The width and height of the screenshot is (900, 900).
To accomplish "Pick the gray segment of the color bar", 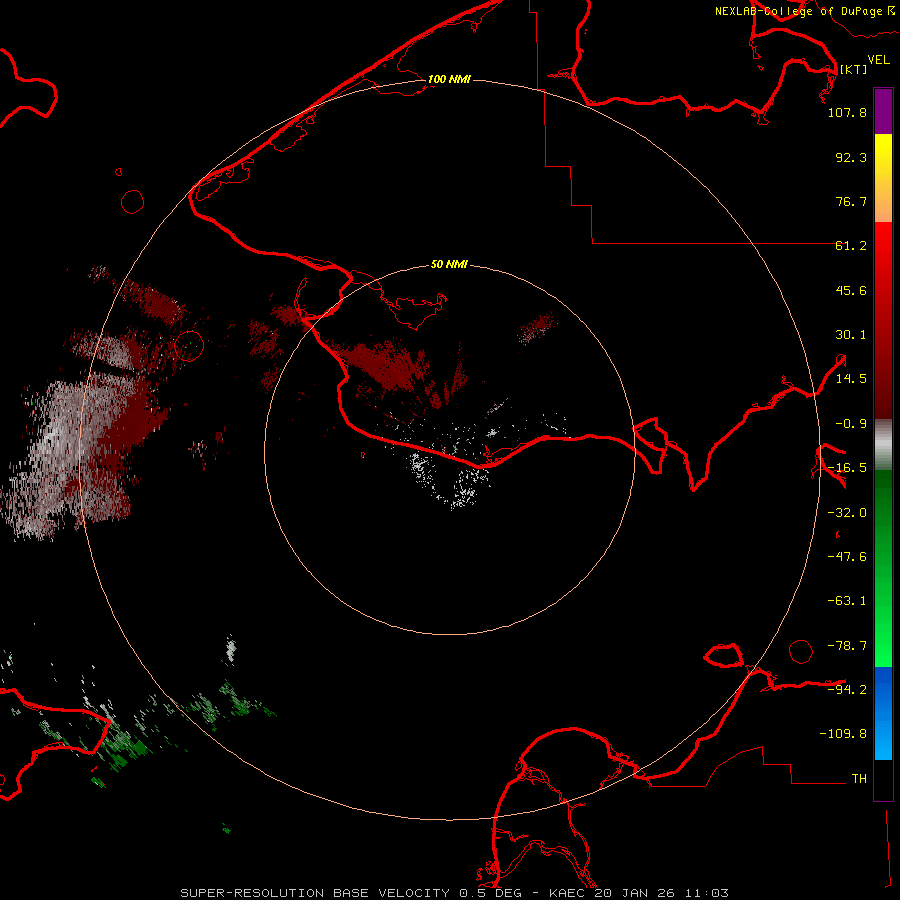I will click(883, 445).
